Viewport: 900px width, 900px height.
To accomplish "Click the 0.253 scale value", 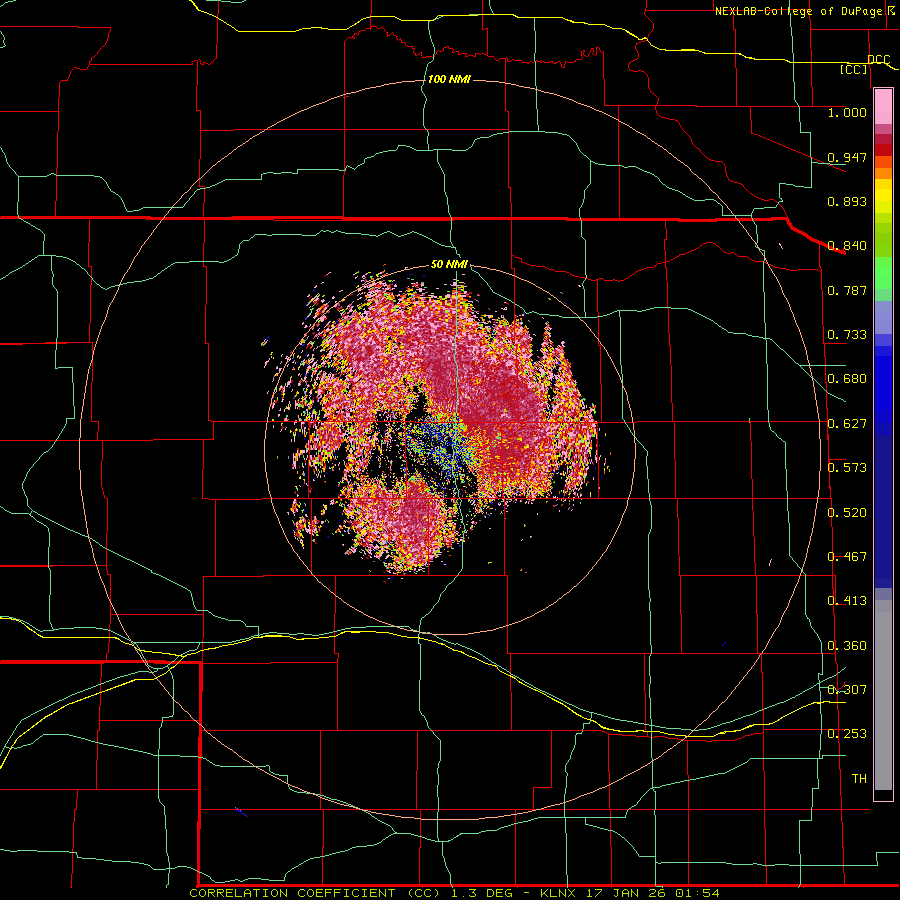I will click(847, 734).
